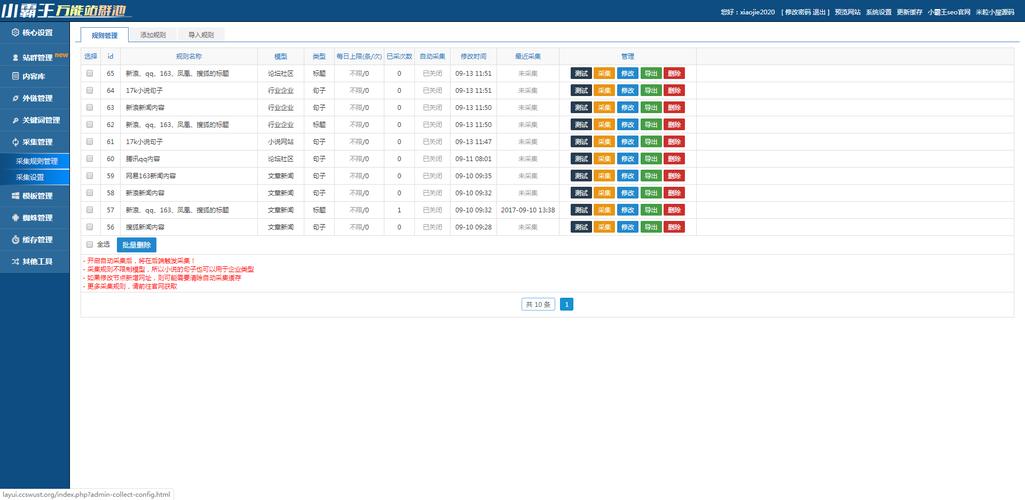The width and height of the screenshot is (1025, 500).
Task: Click the clock icon beside 缓存管理
Action: click(x=16, y=239)
